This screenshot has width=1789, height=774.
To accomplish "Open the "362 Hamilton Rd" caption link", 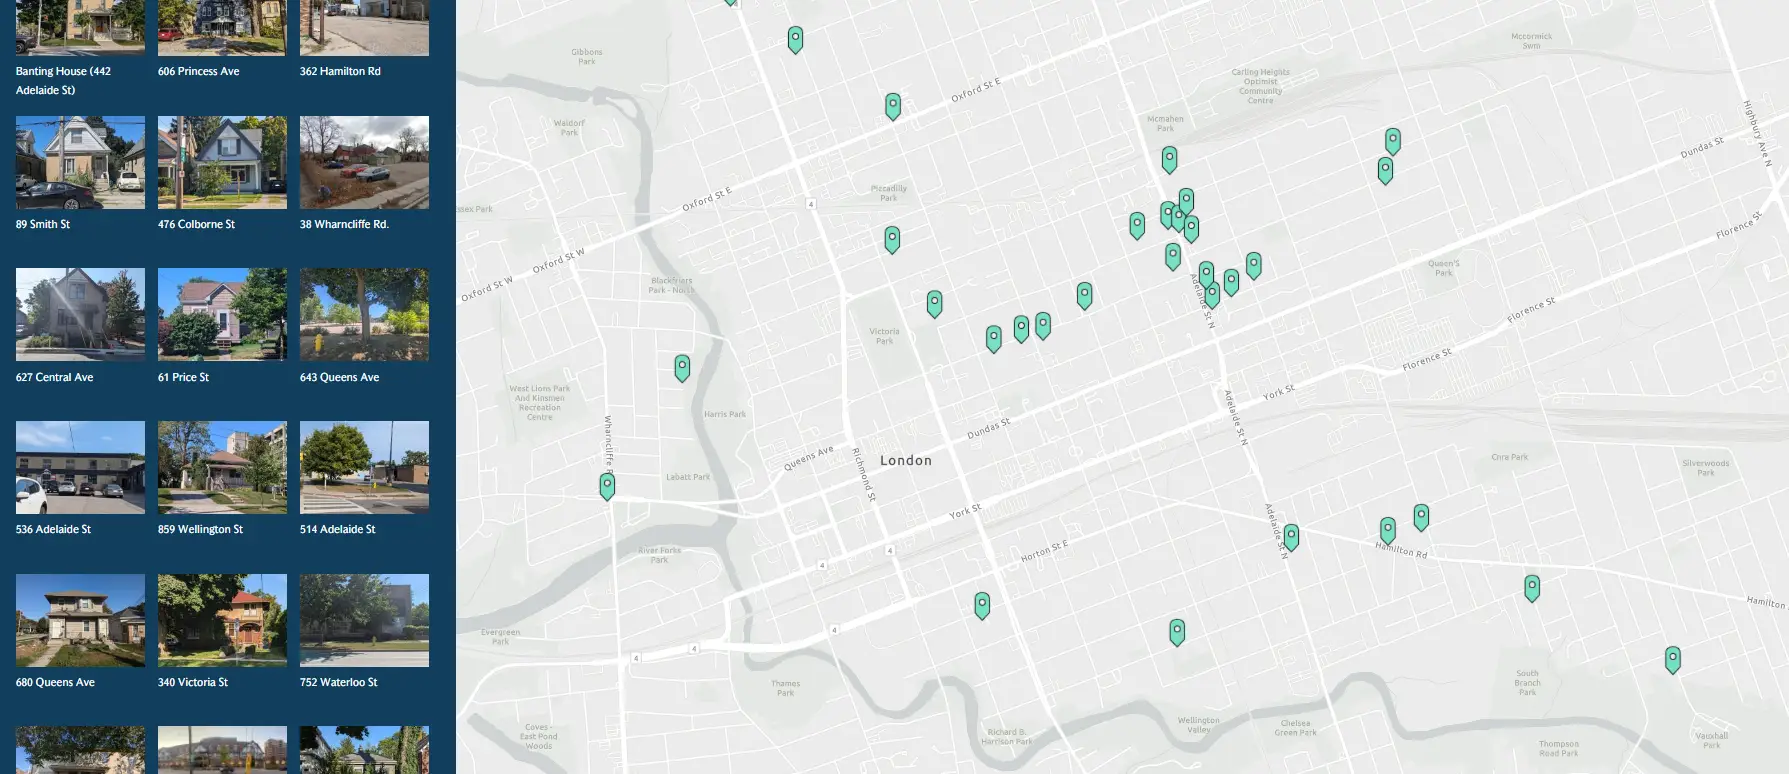I will [340, 71].
